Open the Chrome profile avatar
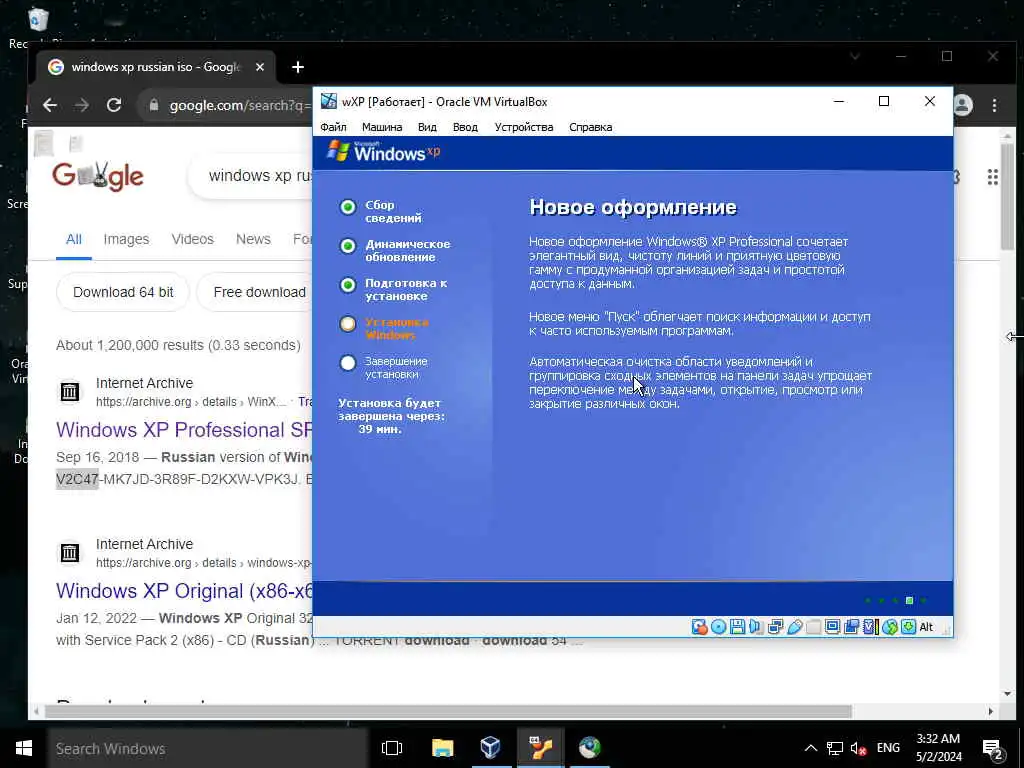This screenshot has height=768, width=1024. tap(963, 105)
